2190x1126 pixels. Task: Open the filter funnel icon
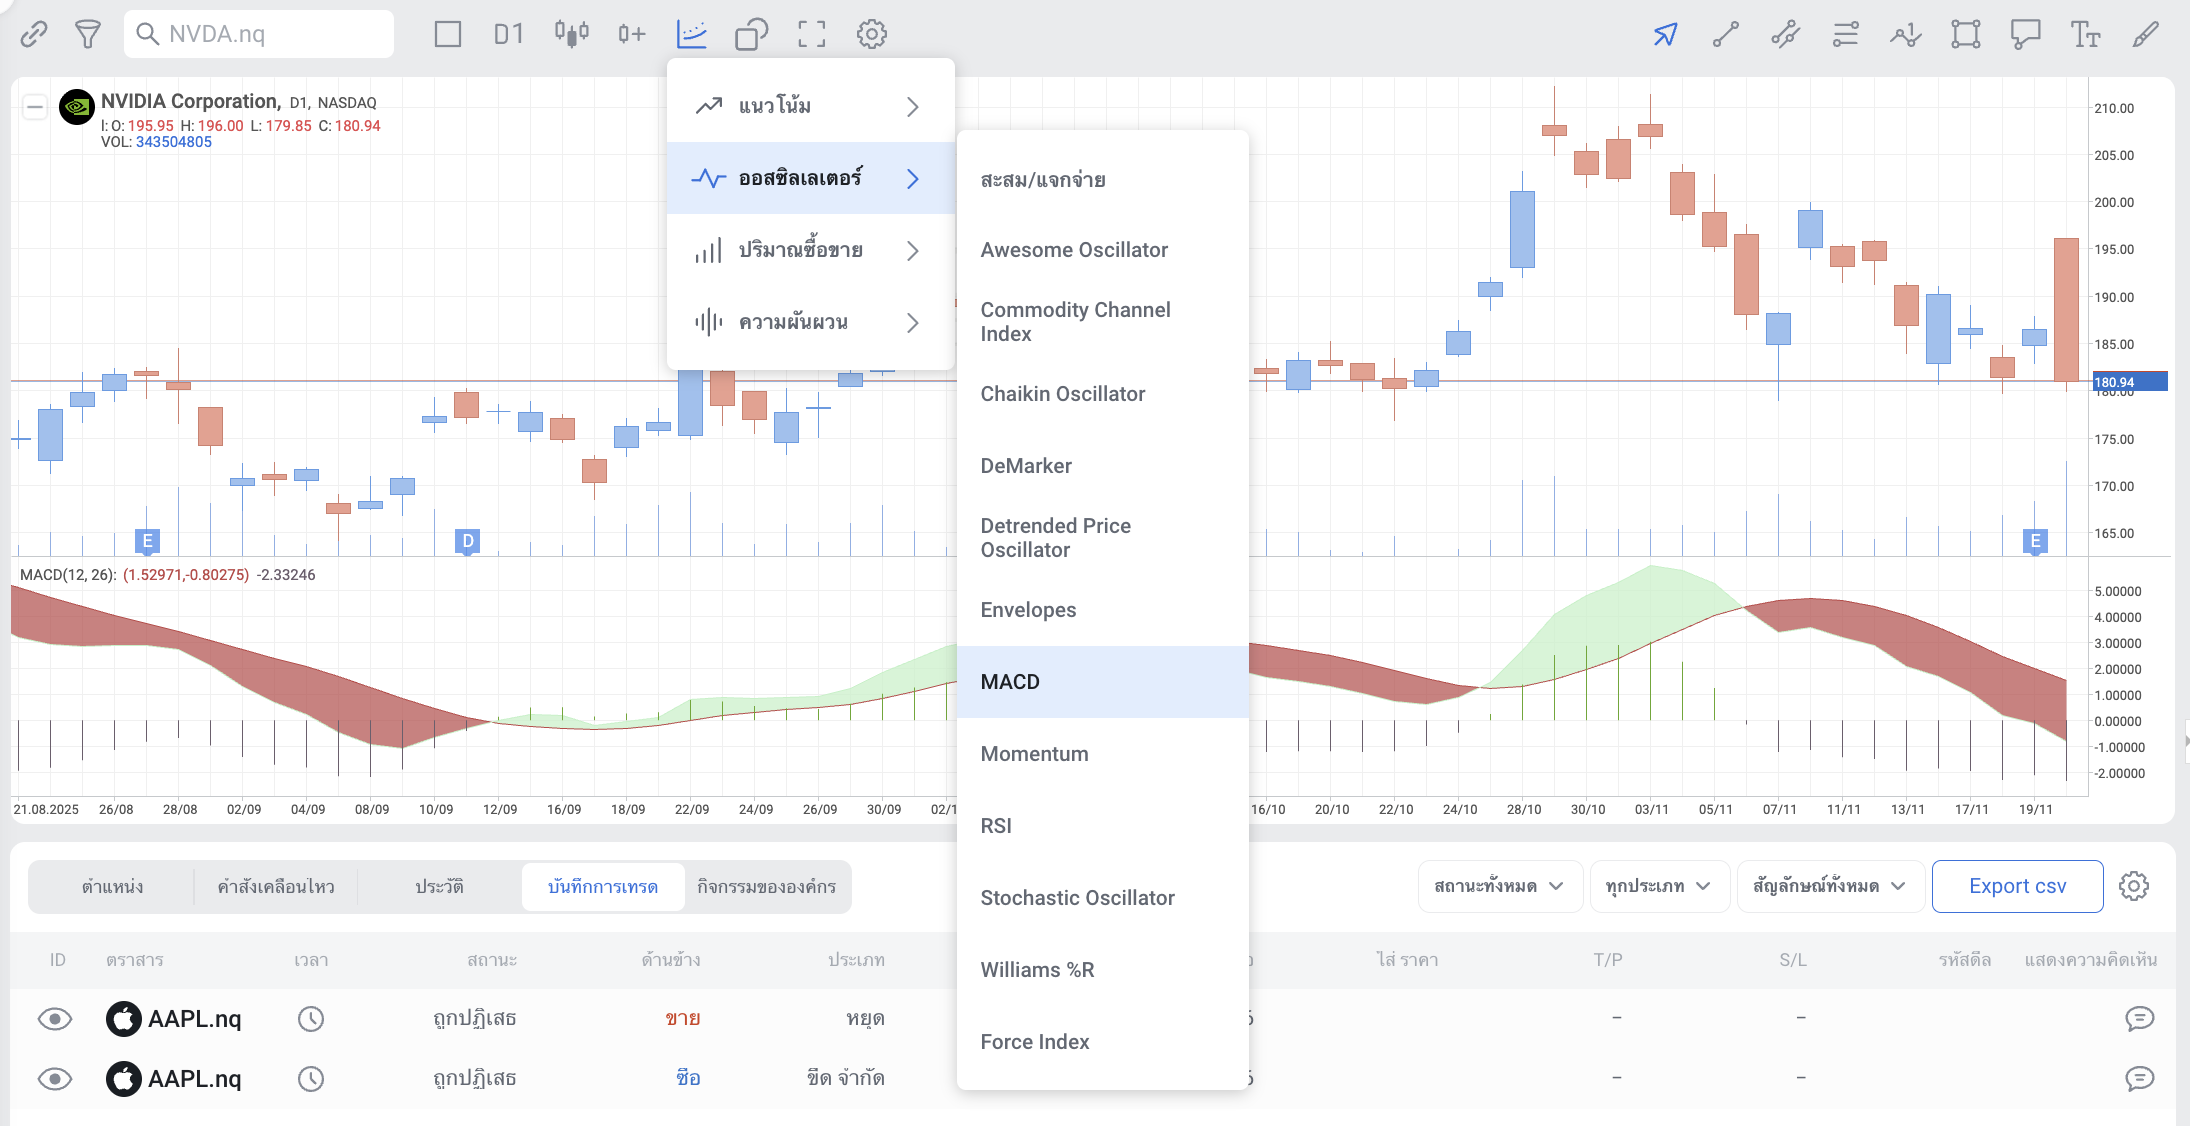(88, 34)
